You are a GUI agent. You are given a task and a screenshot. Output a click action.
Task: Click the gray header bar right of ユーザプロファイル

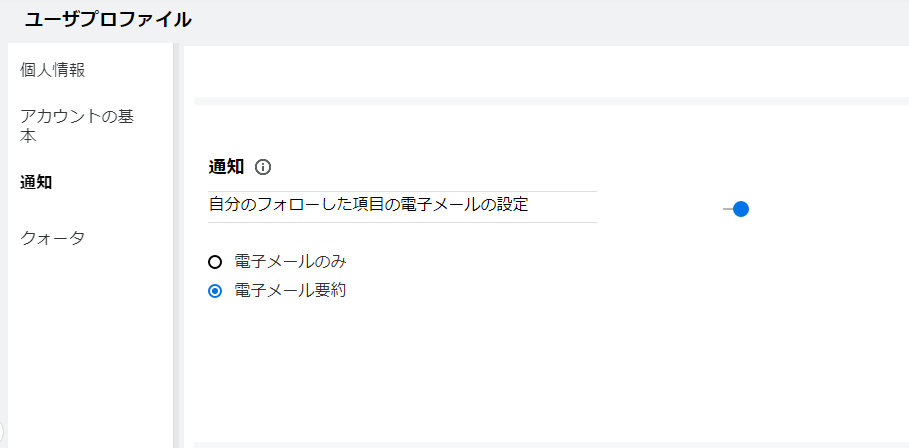(x=550, y=20)
